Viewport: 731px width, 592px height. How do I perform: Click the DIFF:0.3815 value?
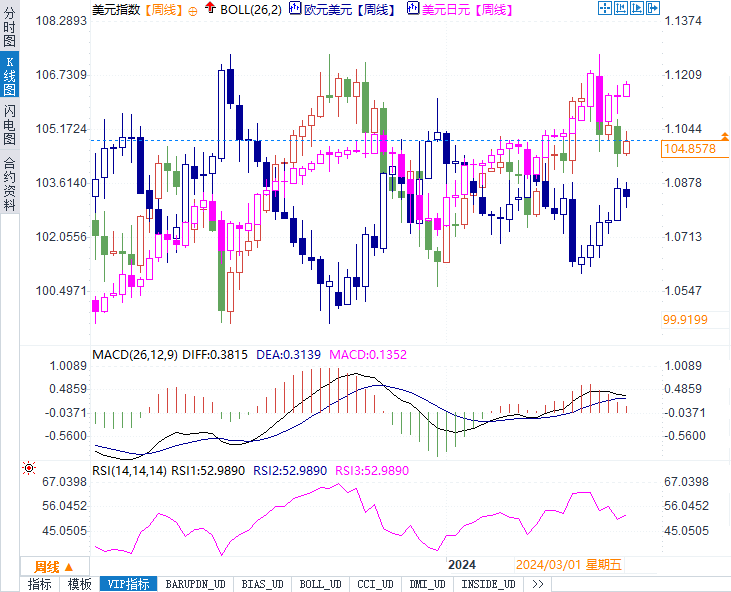click(215, 355)
